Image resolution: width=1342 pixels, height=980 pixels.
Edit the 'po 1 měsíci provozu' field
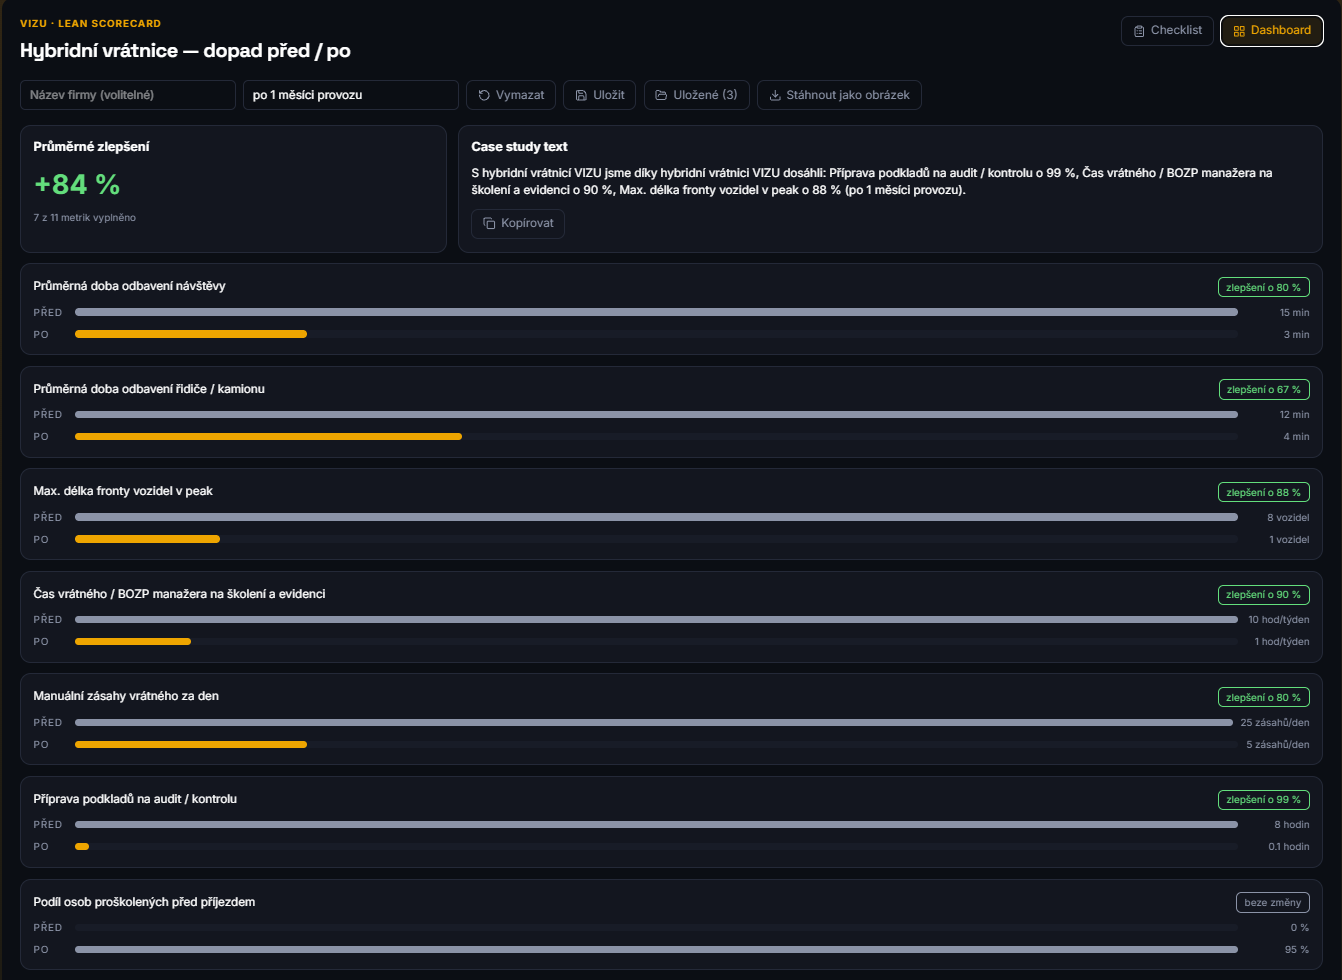tap(351, 95)
